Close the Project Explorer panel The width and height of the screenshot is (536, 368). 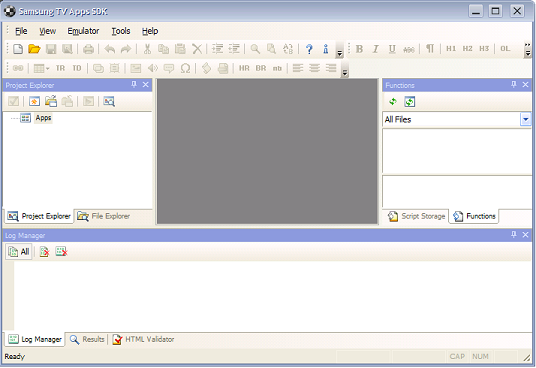pyautogui.click(x=146, y=84)
